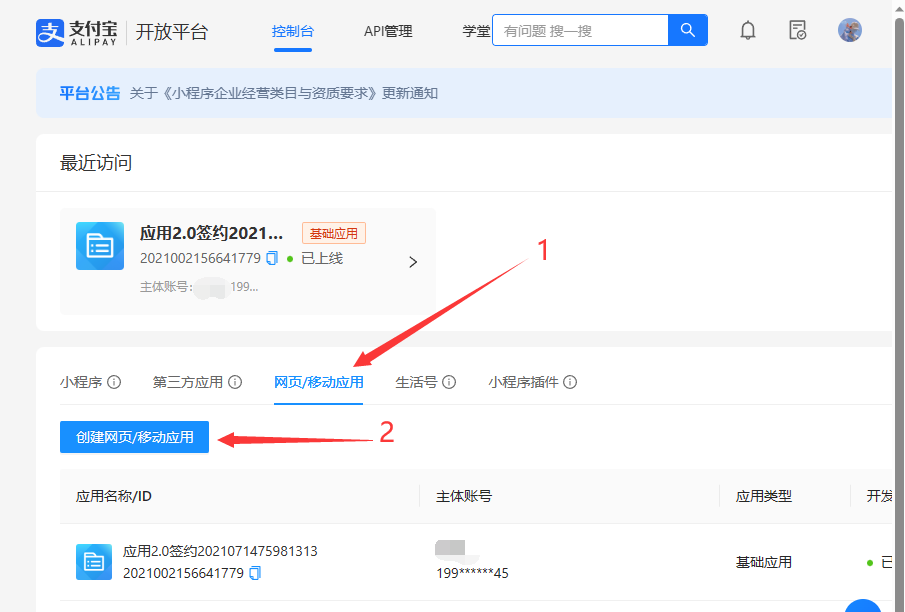
Task: Click the agreement document icon in header
Action: [x=797, y=31]
